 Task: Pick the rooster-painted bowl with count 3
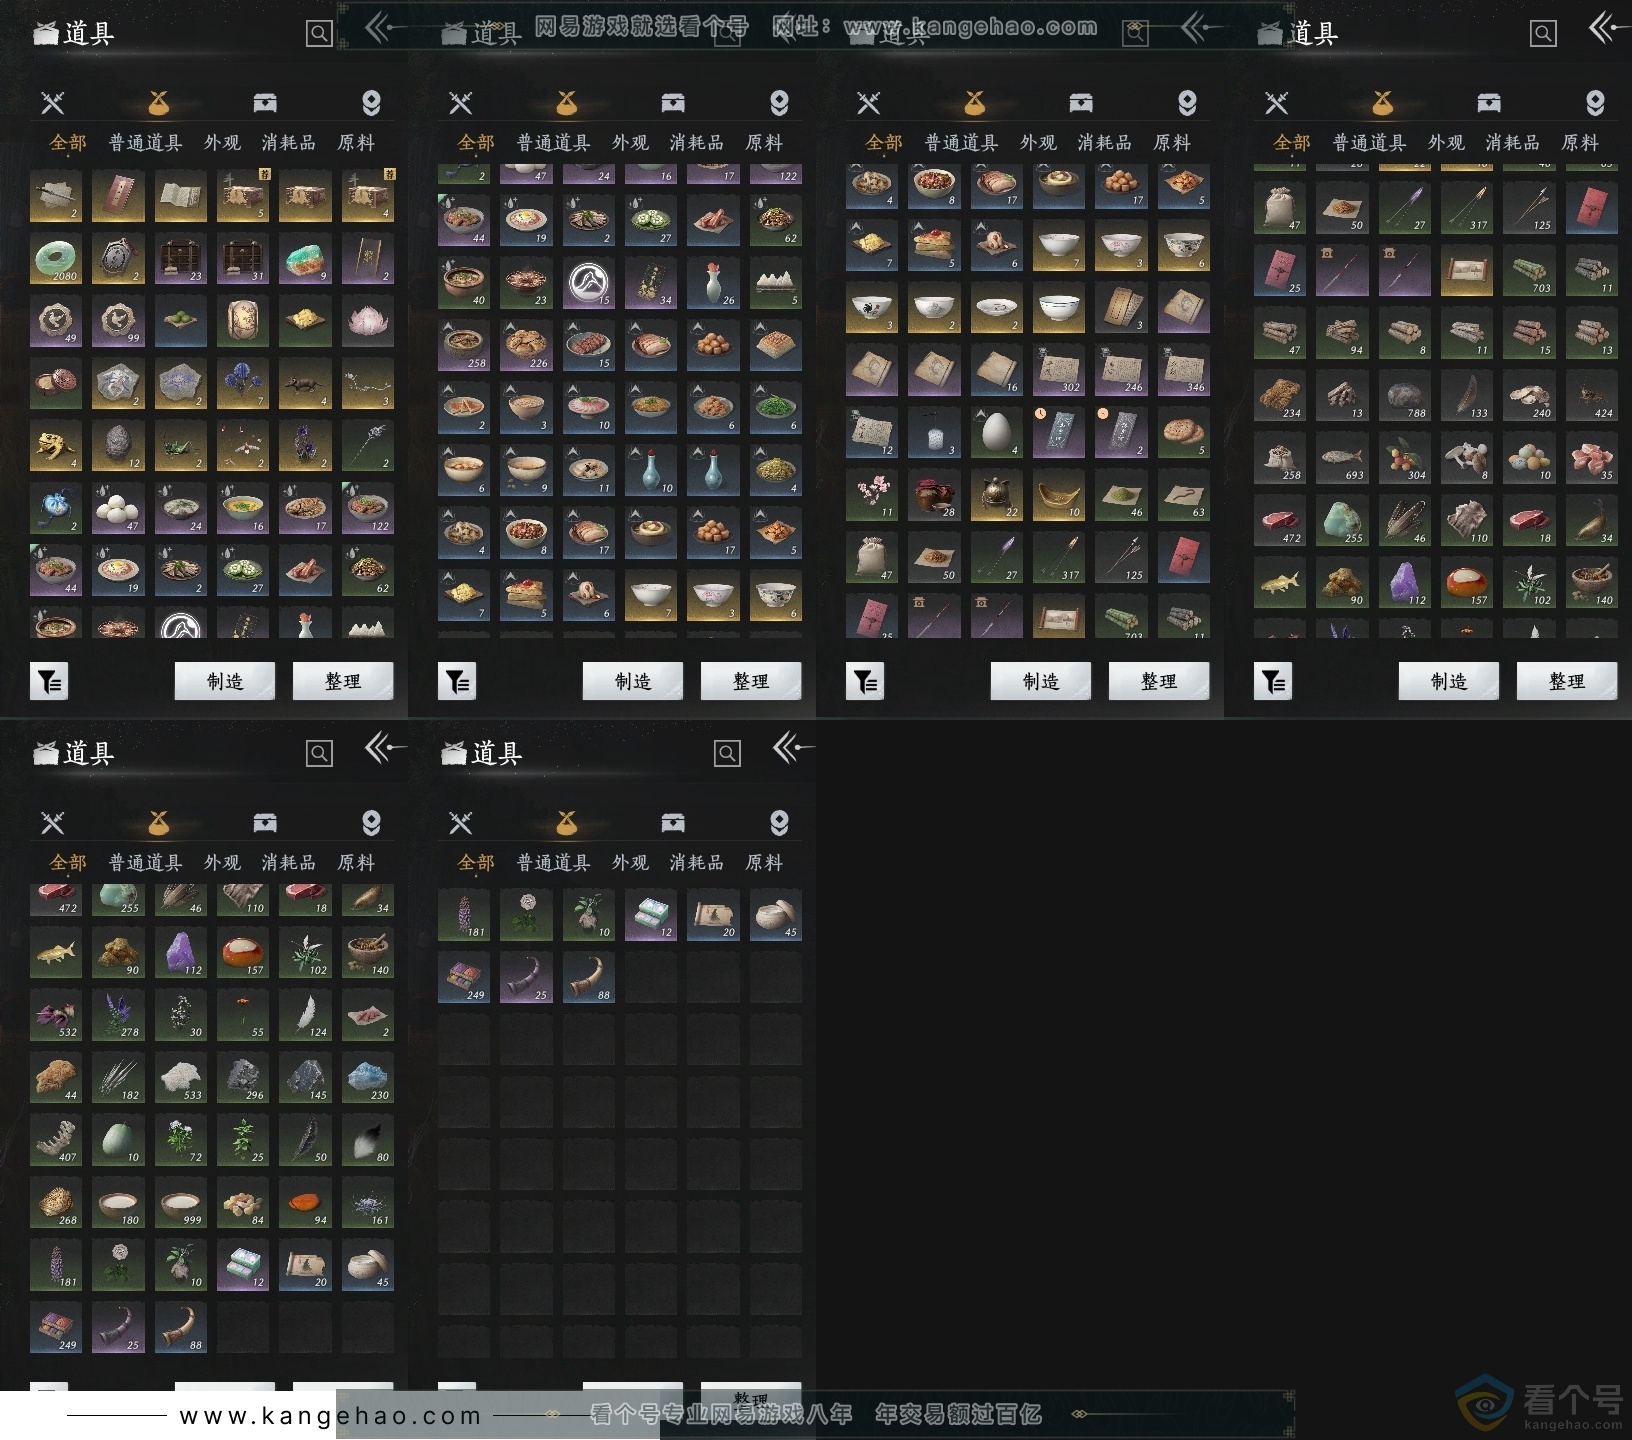click(872, 308)
